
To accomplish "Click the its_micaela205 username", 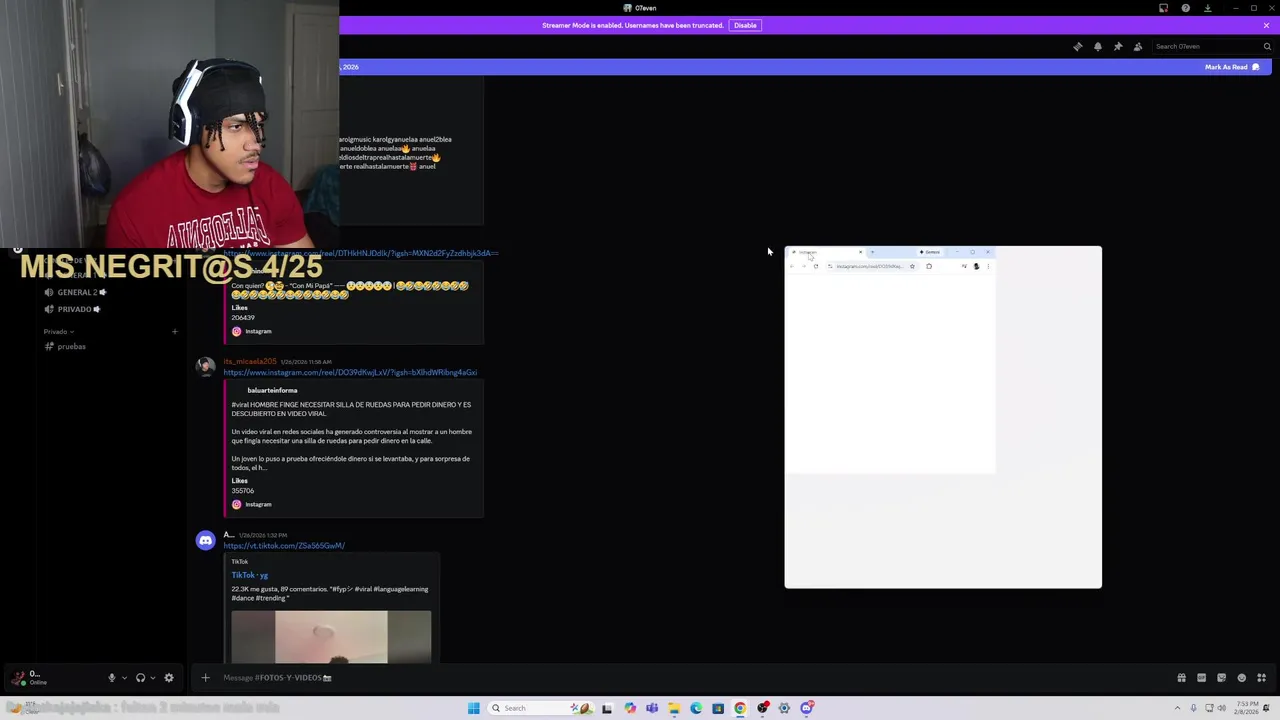I will click(250, 361).
